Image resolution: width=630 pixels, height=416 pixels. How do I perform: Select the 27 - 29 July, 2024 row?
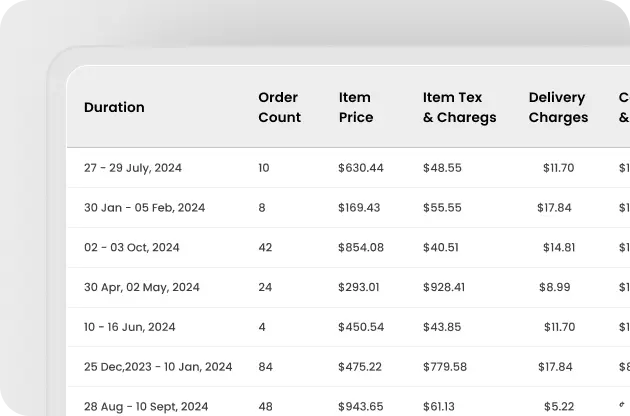point(348,168)
